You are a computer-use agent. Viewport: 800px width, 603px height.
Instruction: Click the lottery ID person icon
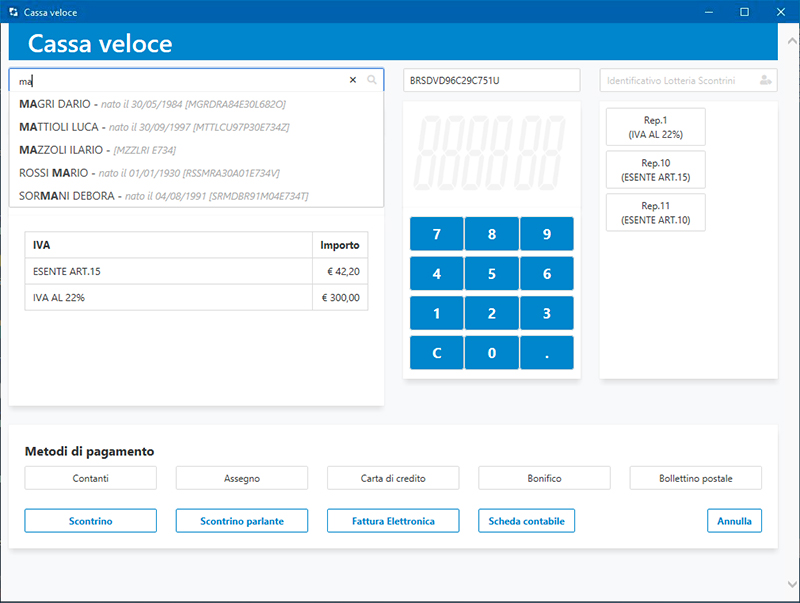point(765,80)
